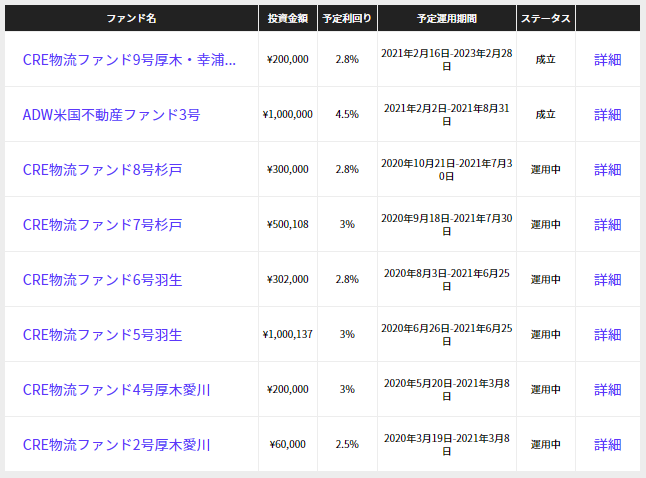Click 成立 status in ADW米国不動産ファンド3号 row
Screen dimensions: 646x478
click(x=545, y=115)
